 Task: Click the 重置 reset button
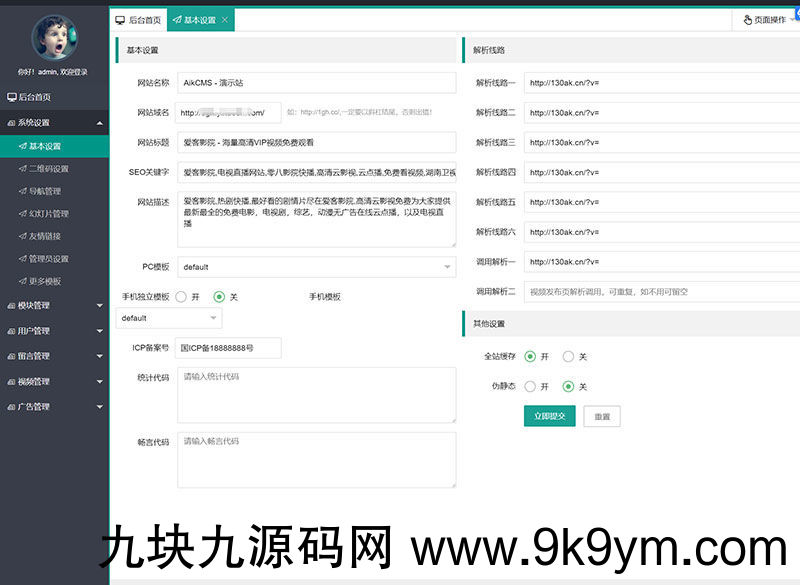coord(602,416)
